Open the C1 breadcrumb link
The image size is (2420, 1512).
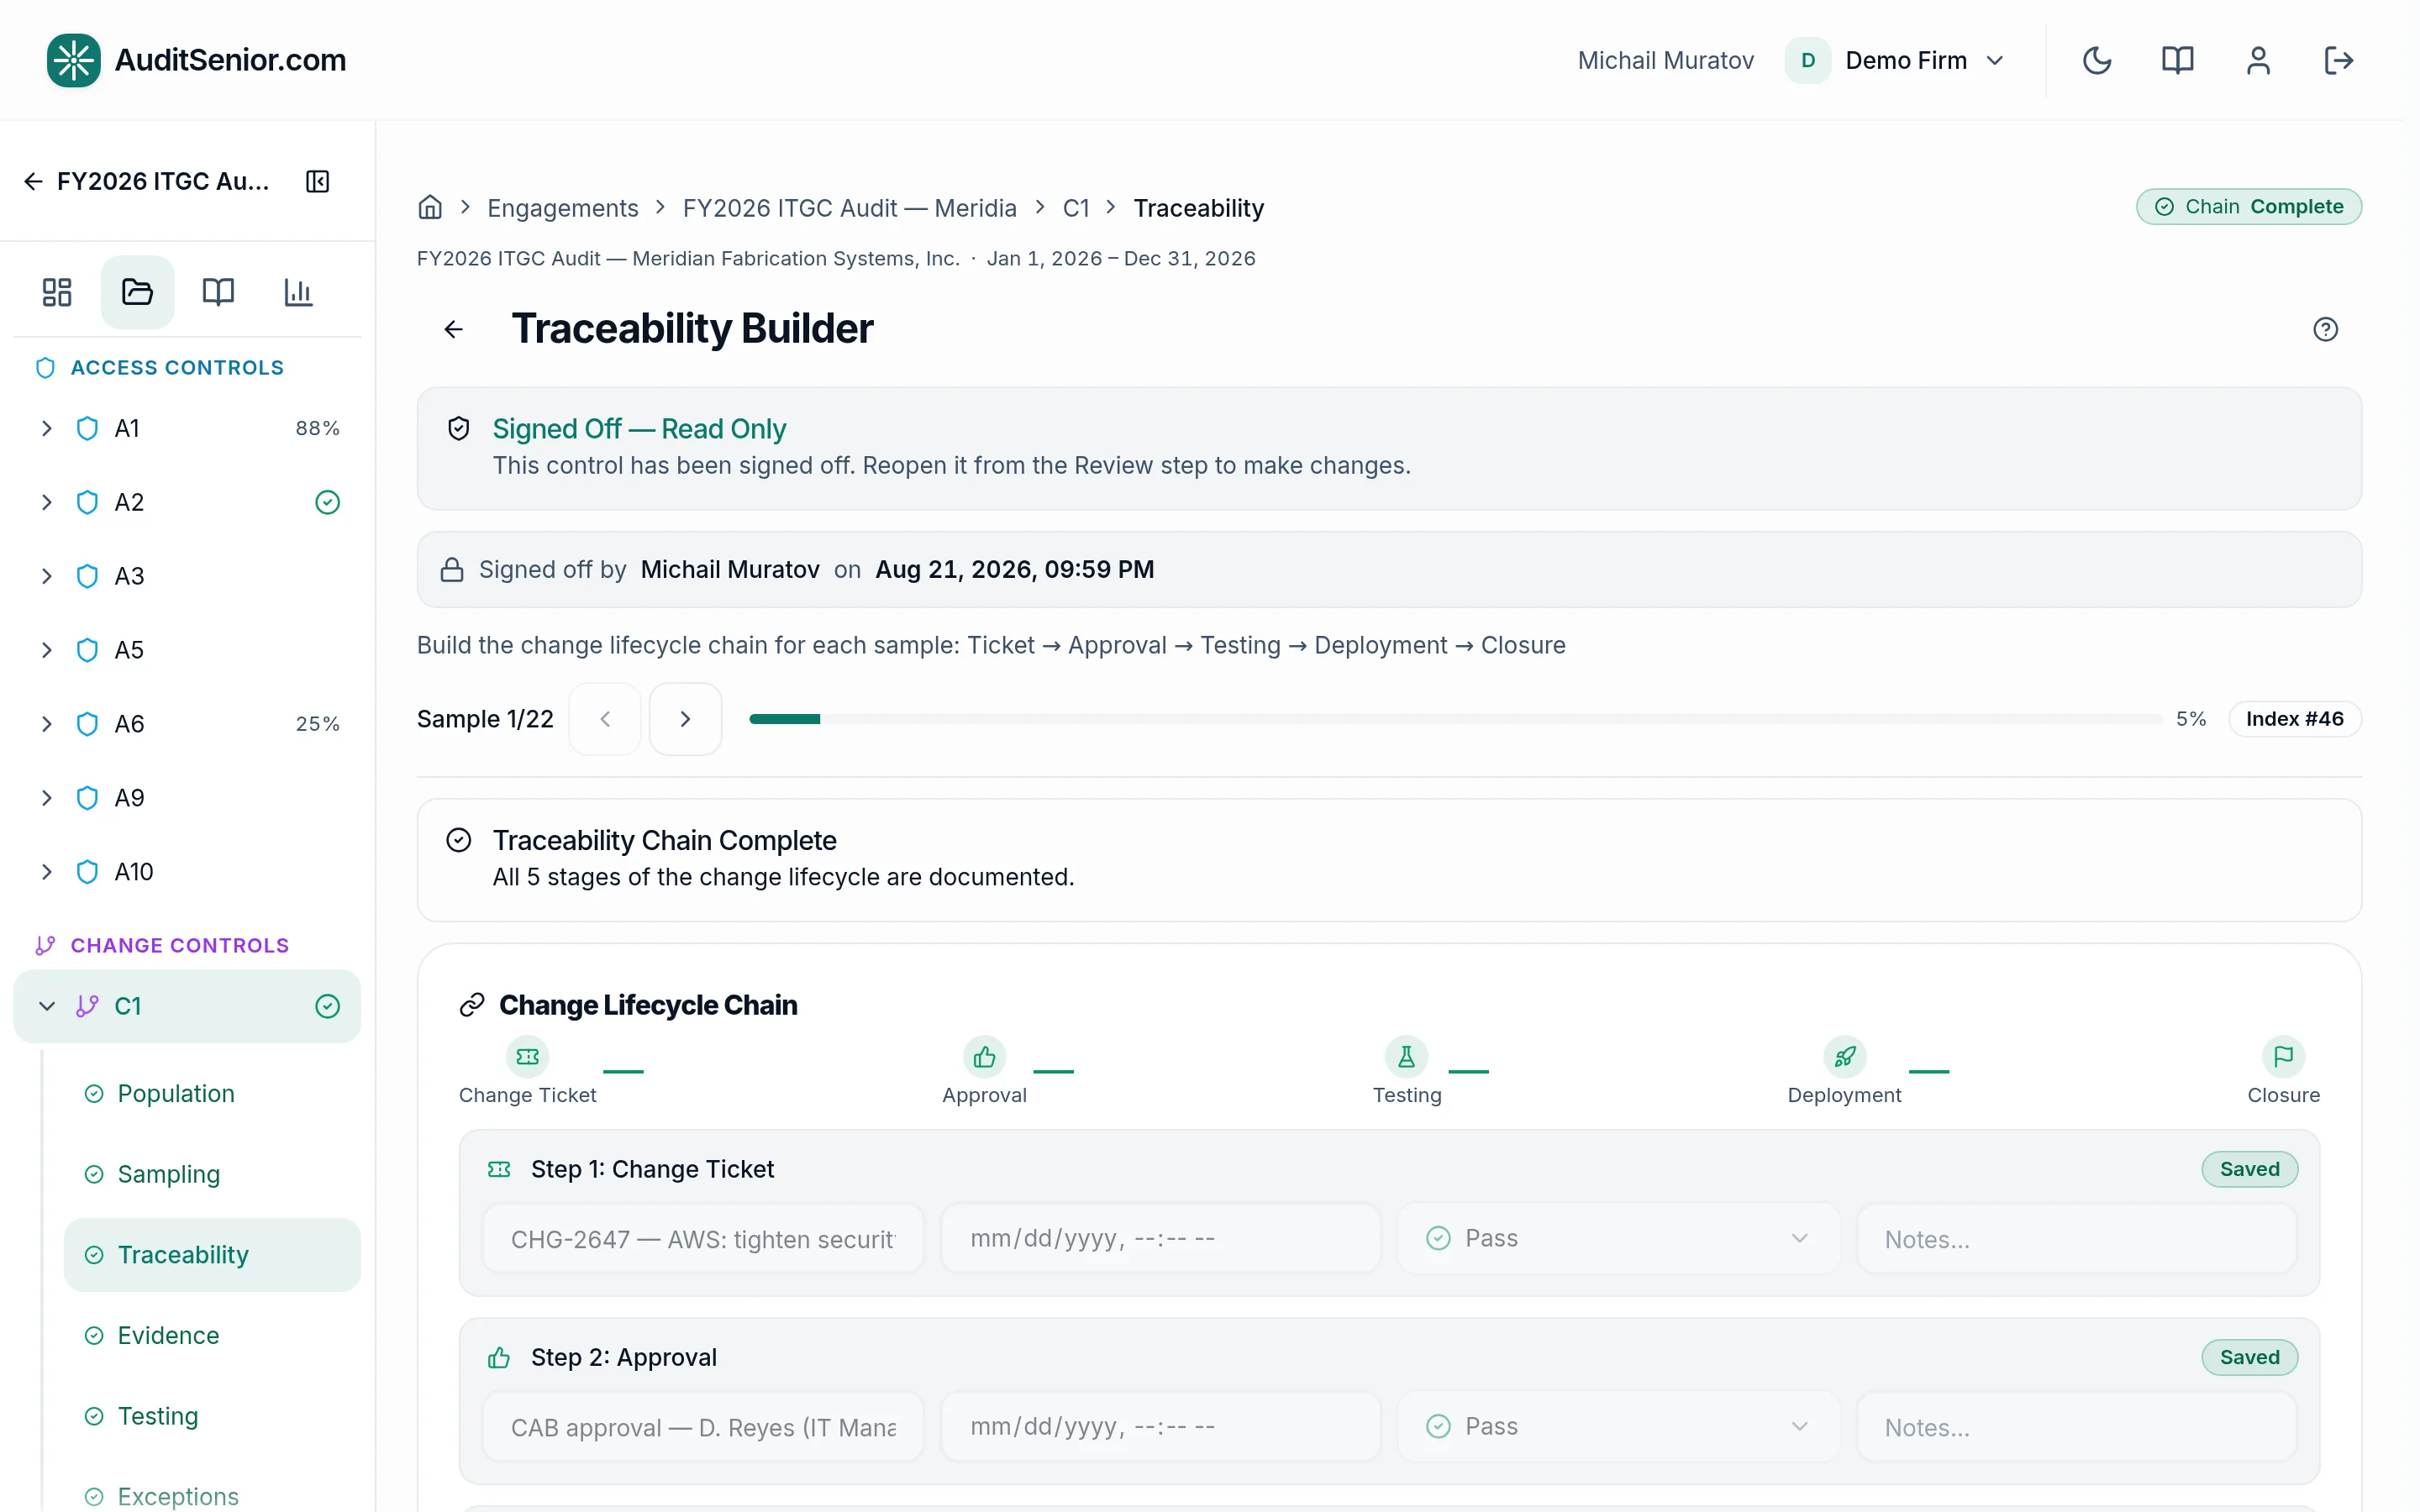tap(1076, 208)
